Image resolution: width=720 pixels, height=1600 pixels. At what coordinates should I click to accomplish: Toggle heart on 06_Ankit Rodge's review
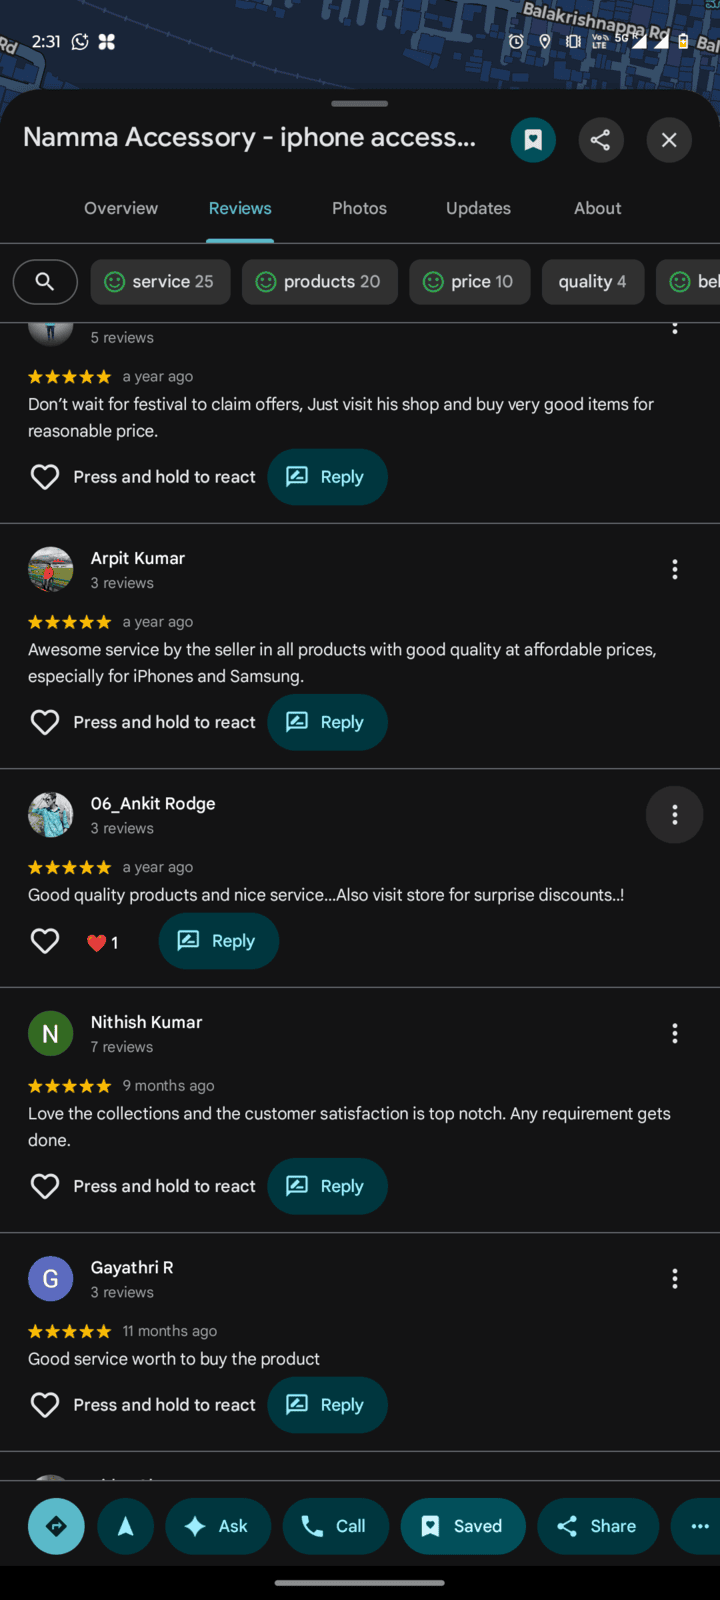45,941
